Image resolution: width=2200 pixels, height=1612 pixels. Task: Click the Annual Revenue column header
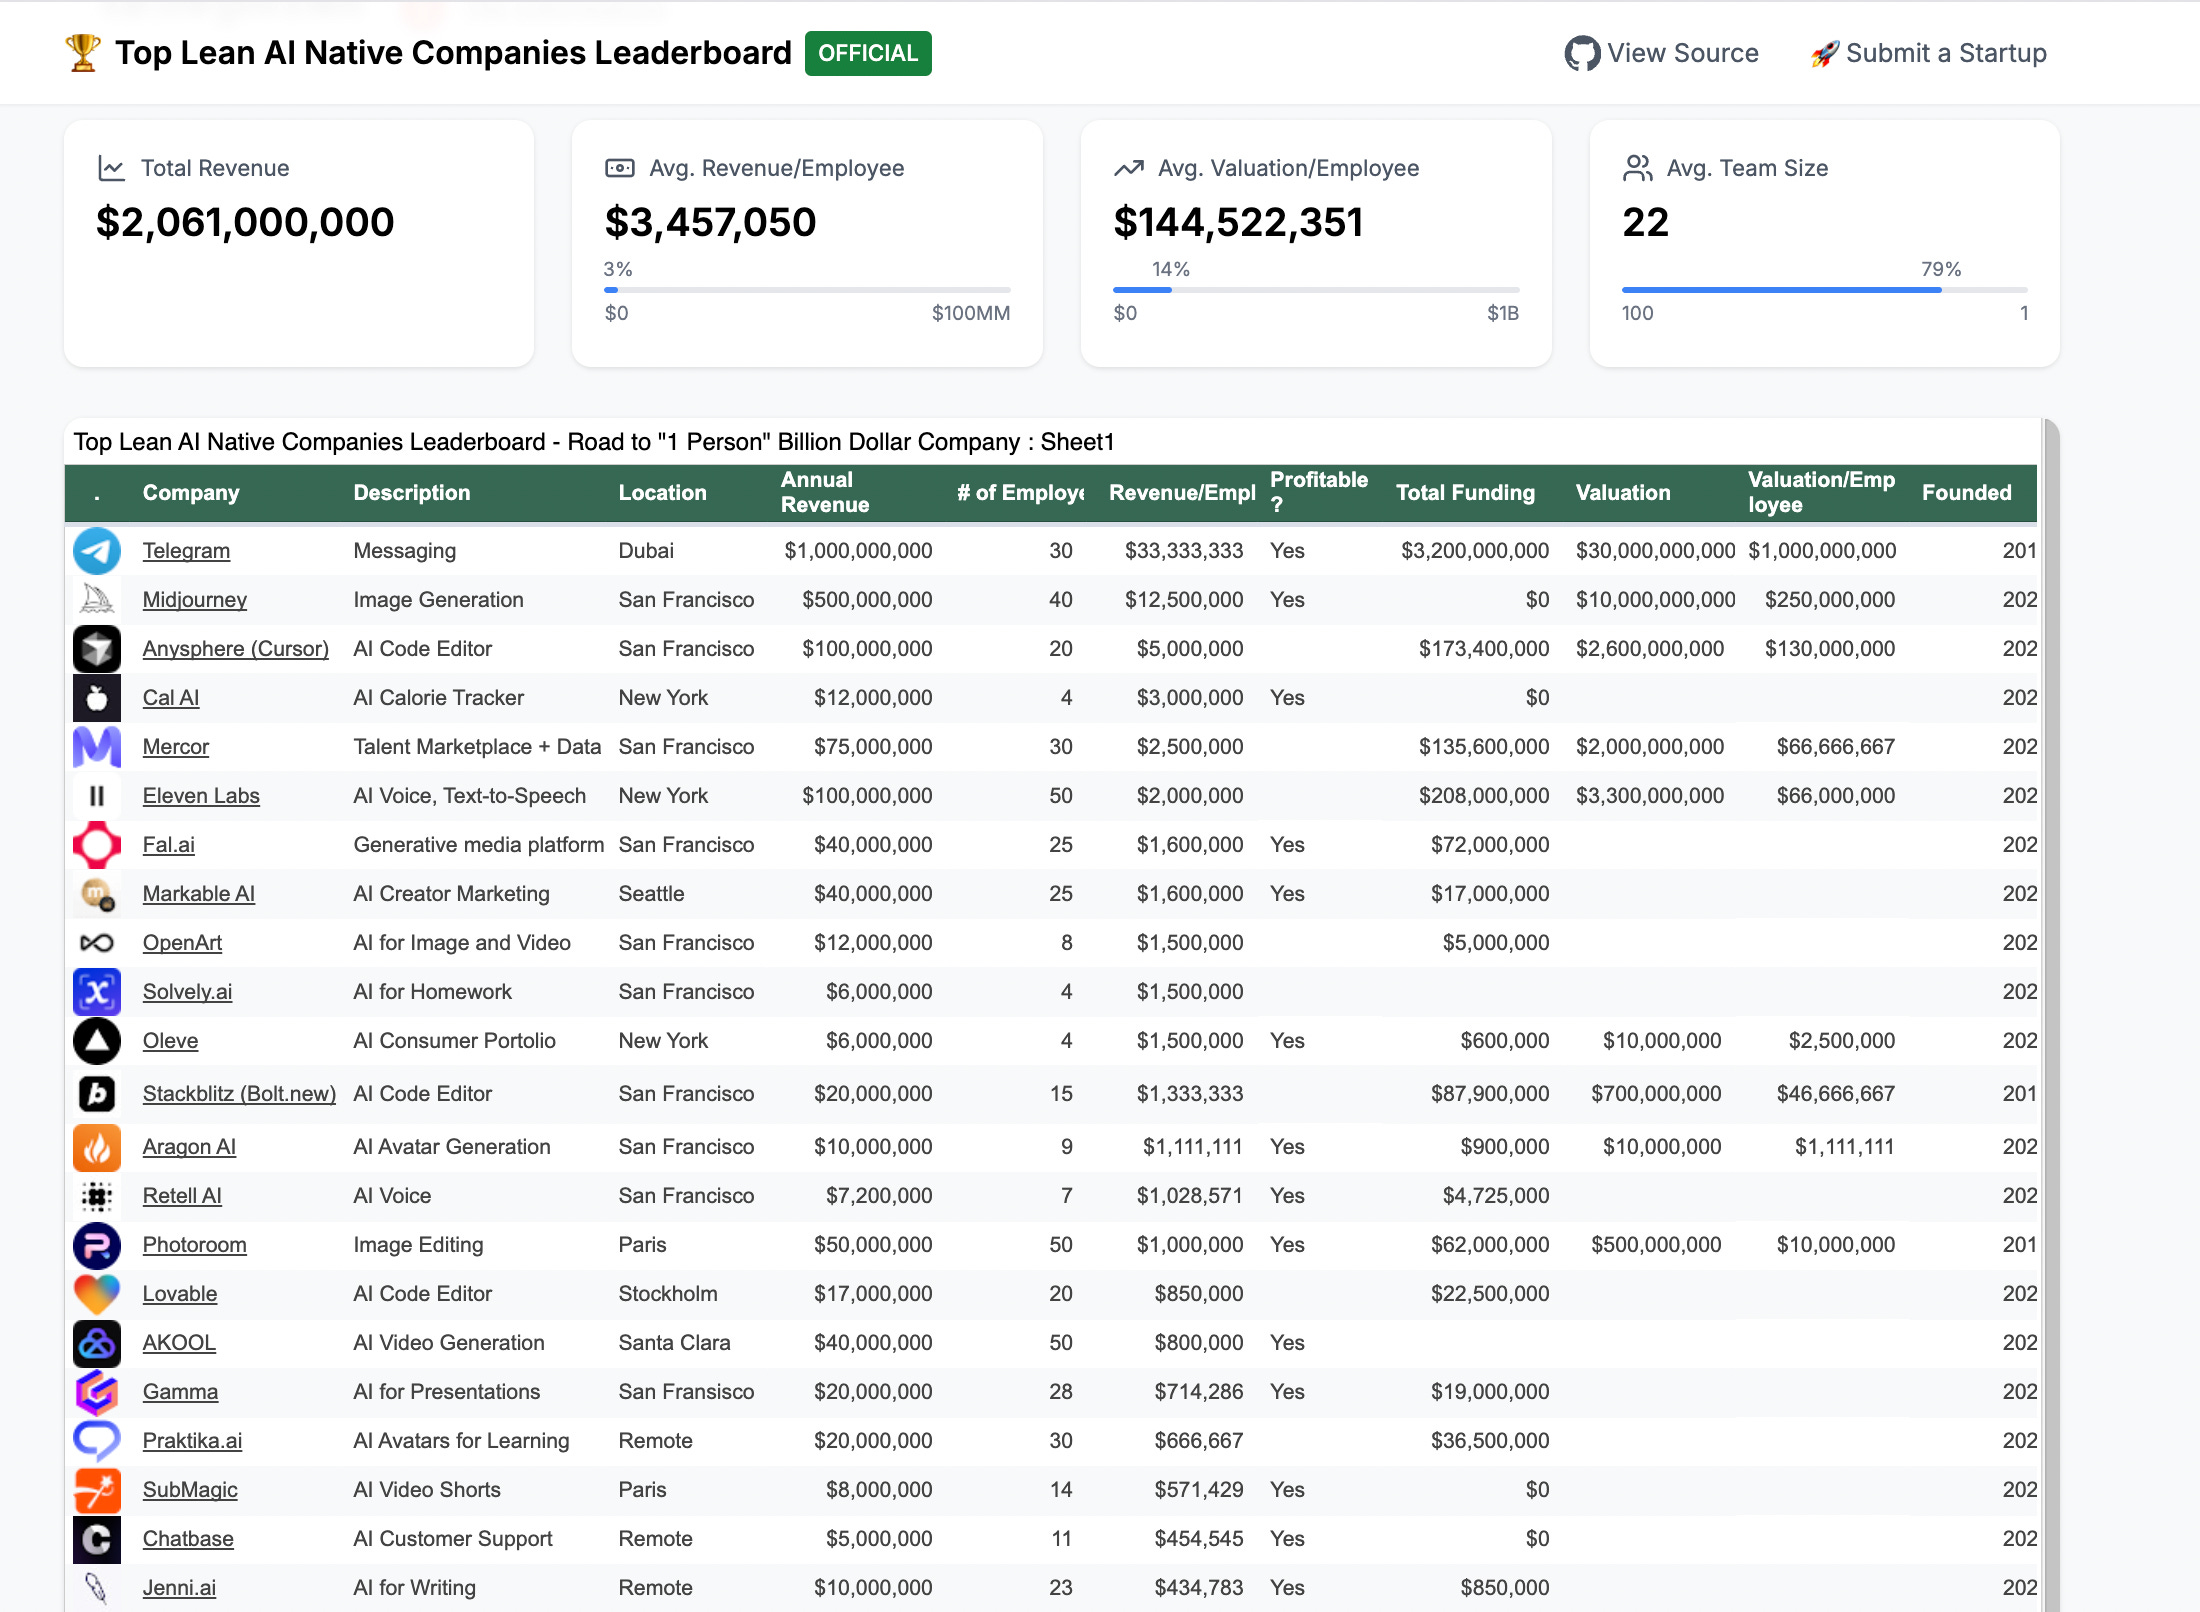pyautogui.click(x=824, y=493)
